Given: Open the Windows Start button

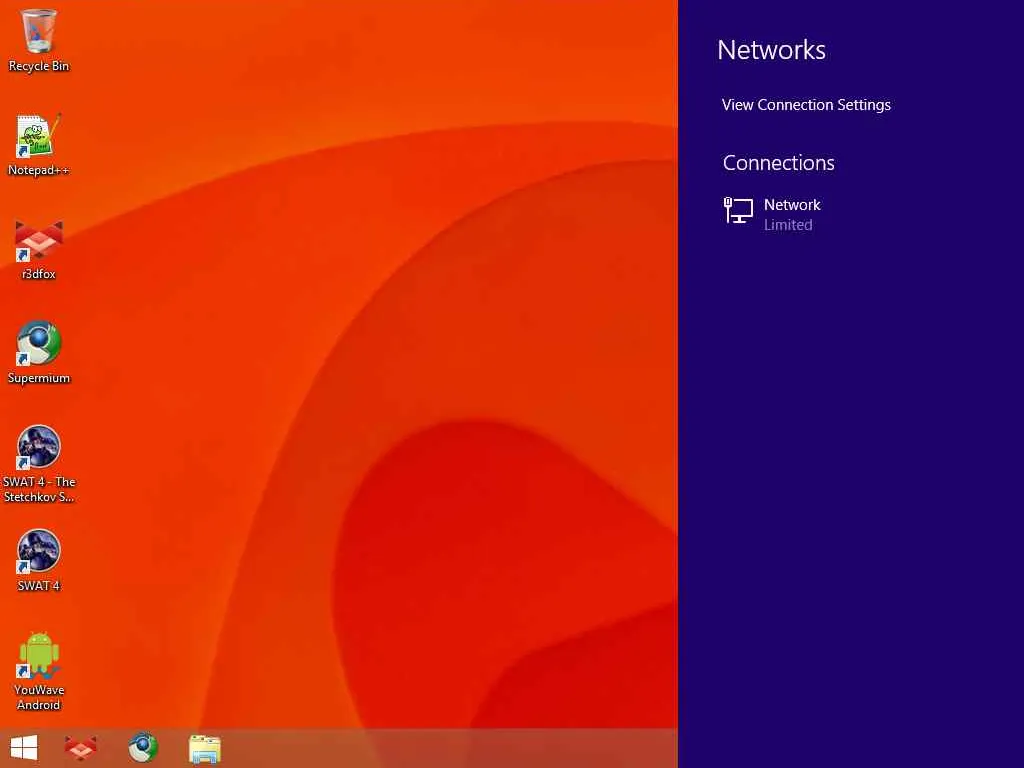Looking at the screenshot, I should pos(24,748).
